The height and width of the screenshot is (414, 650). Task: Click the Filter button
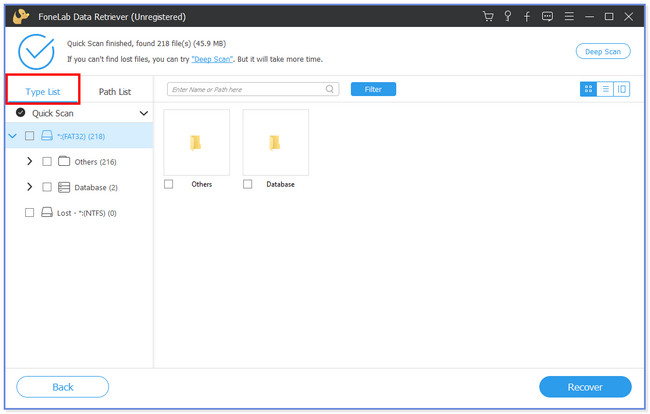pos(373,89)
